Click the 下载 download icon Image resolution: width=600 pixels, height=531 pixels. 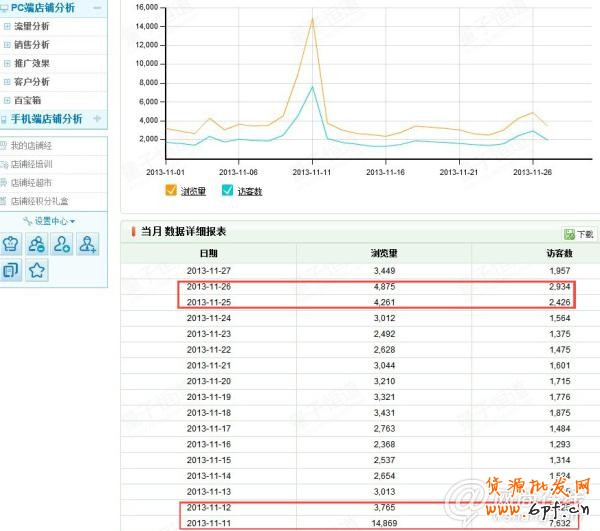[569, 233]
